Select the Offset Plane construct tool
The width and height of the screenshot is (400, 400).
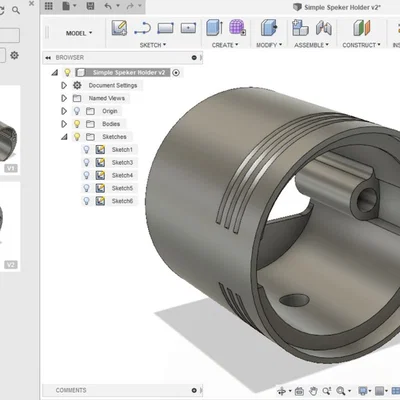point(362,28)
